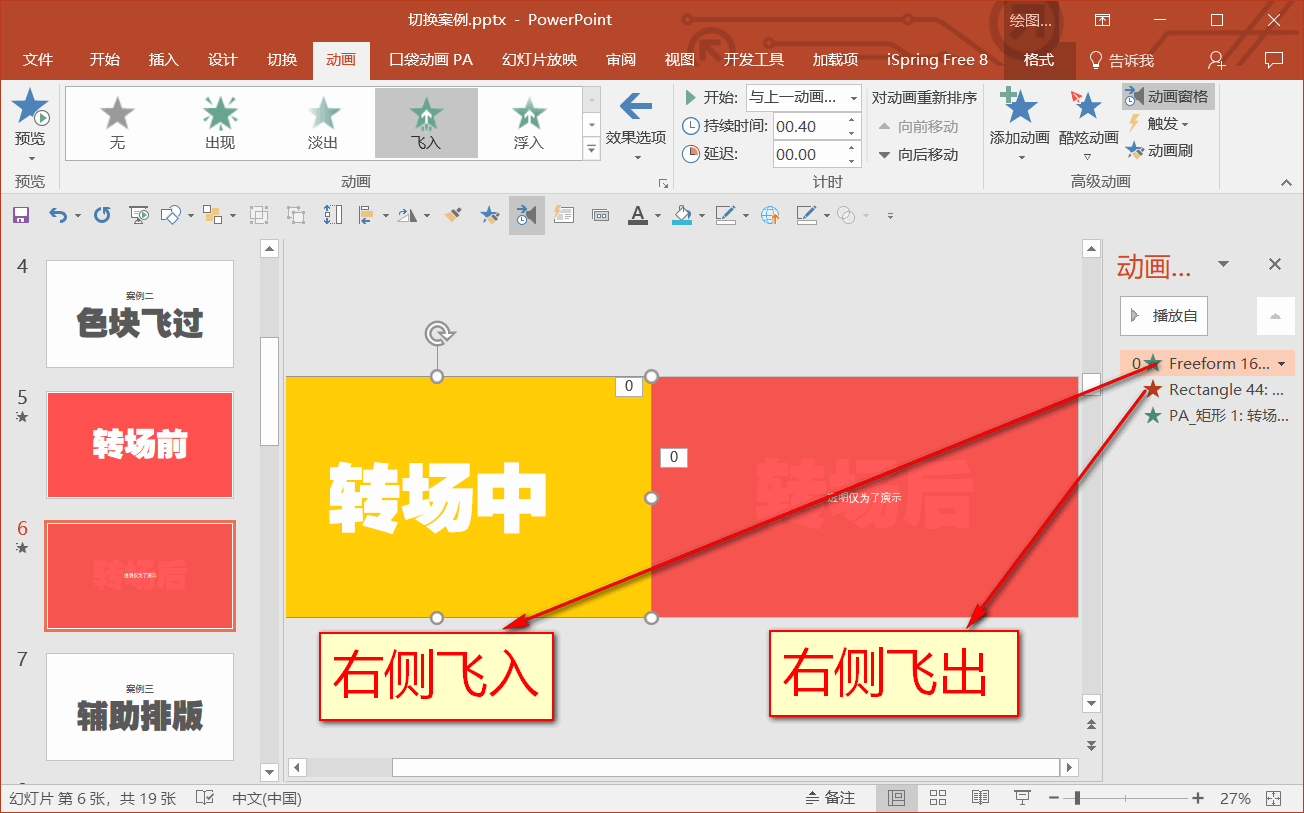Choose the 淡出 (Fade) animation

[323, 123]
